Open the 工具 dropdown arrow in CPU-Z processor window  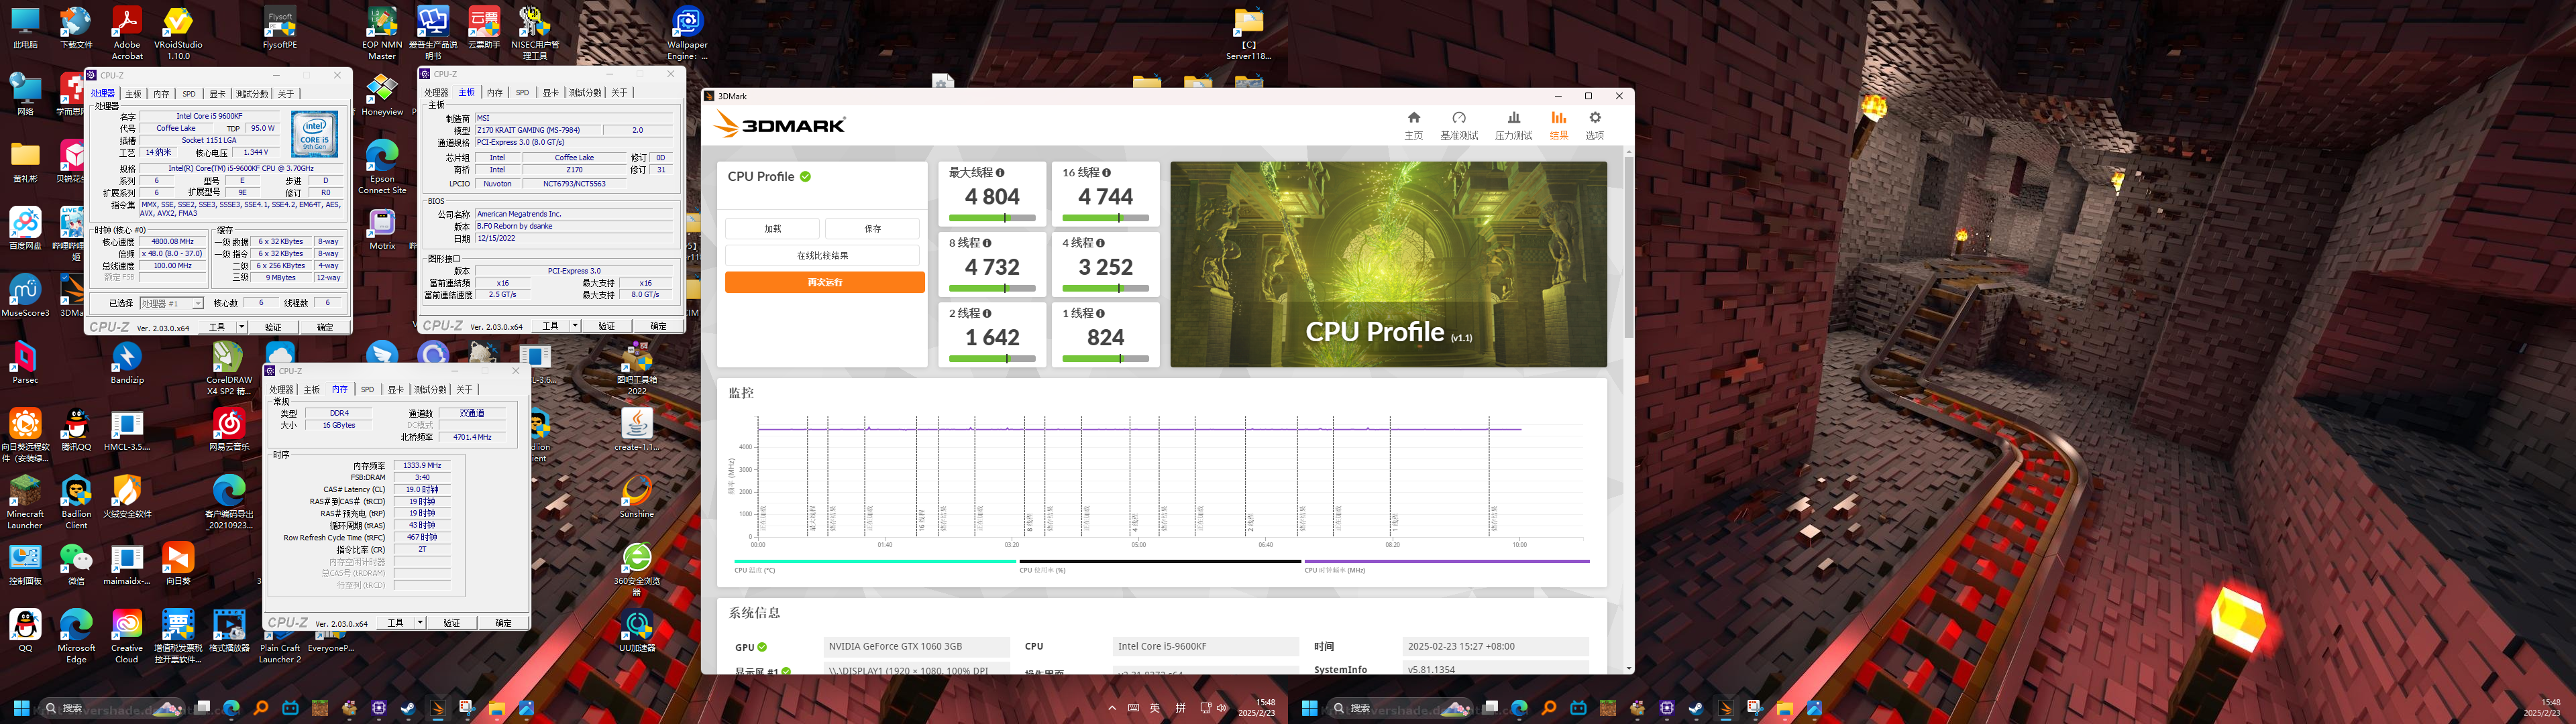point(241,327)
